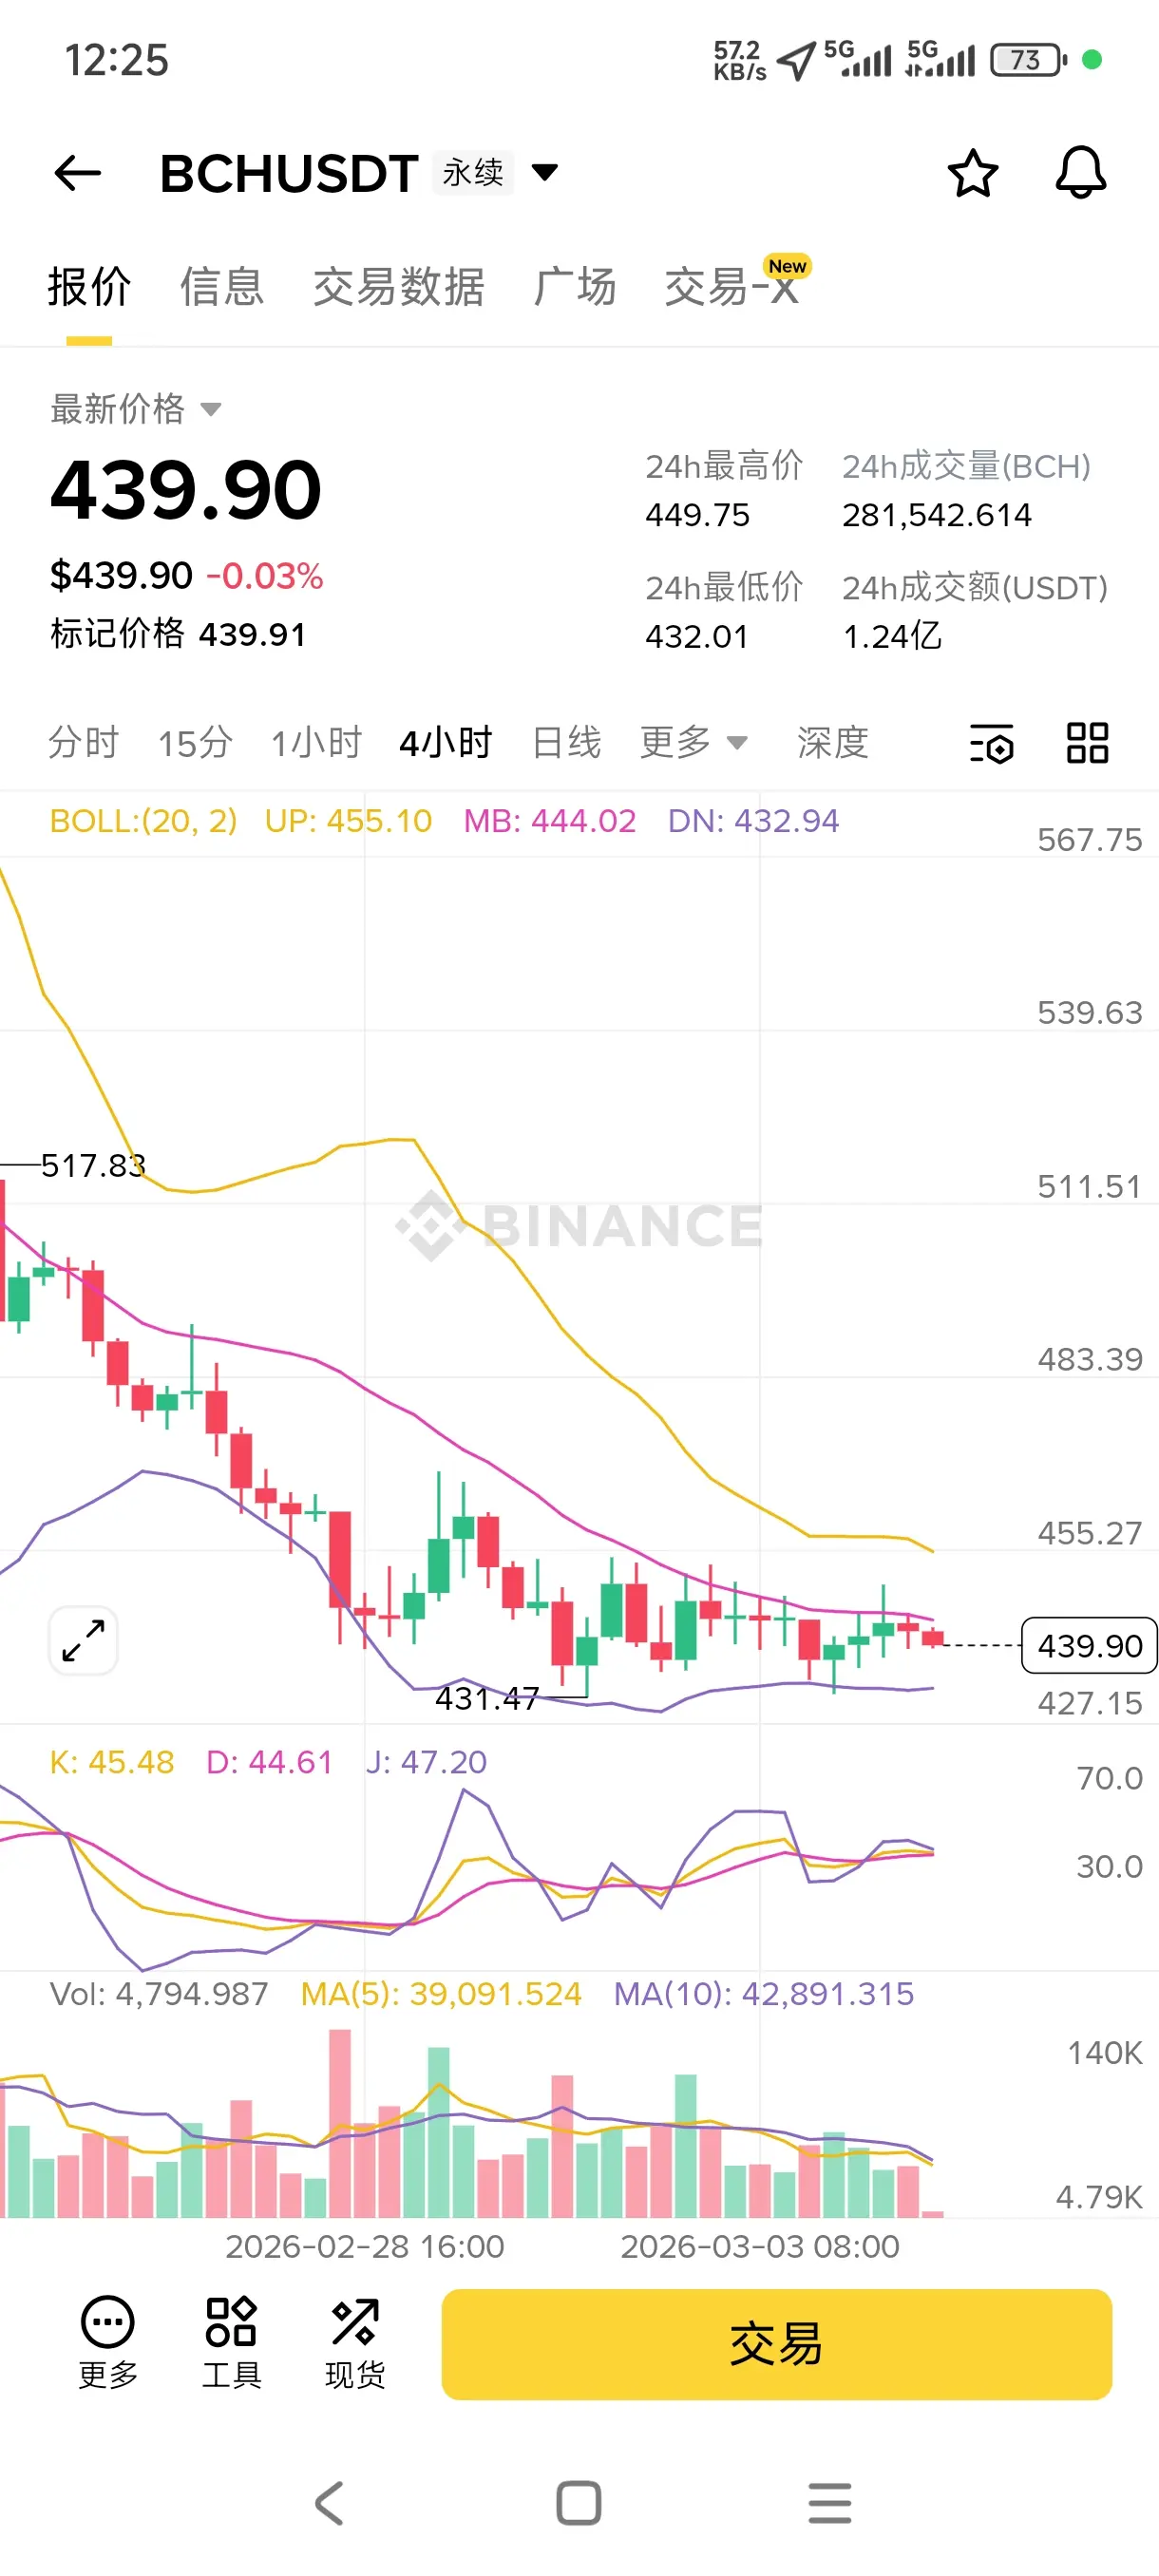Image resolution: width=1159 pixels, height=2576 pixels.
Task: Switch to 现货 spot icon
Action: click(355, 2343)
